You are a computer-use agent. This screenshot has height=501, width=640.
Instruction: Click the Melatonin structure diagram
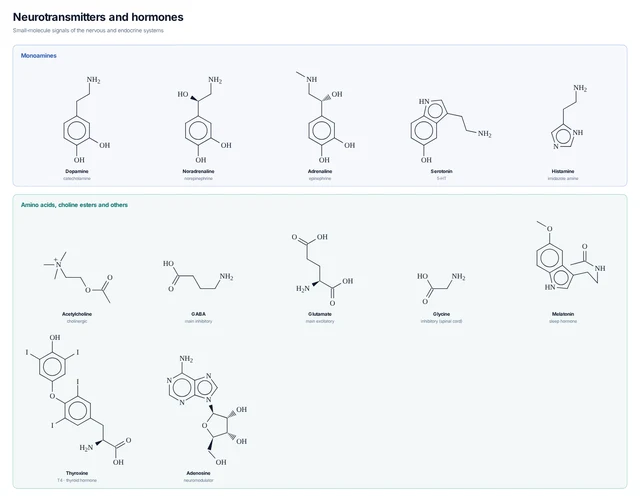[571, 256]
